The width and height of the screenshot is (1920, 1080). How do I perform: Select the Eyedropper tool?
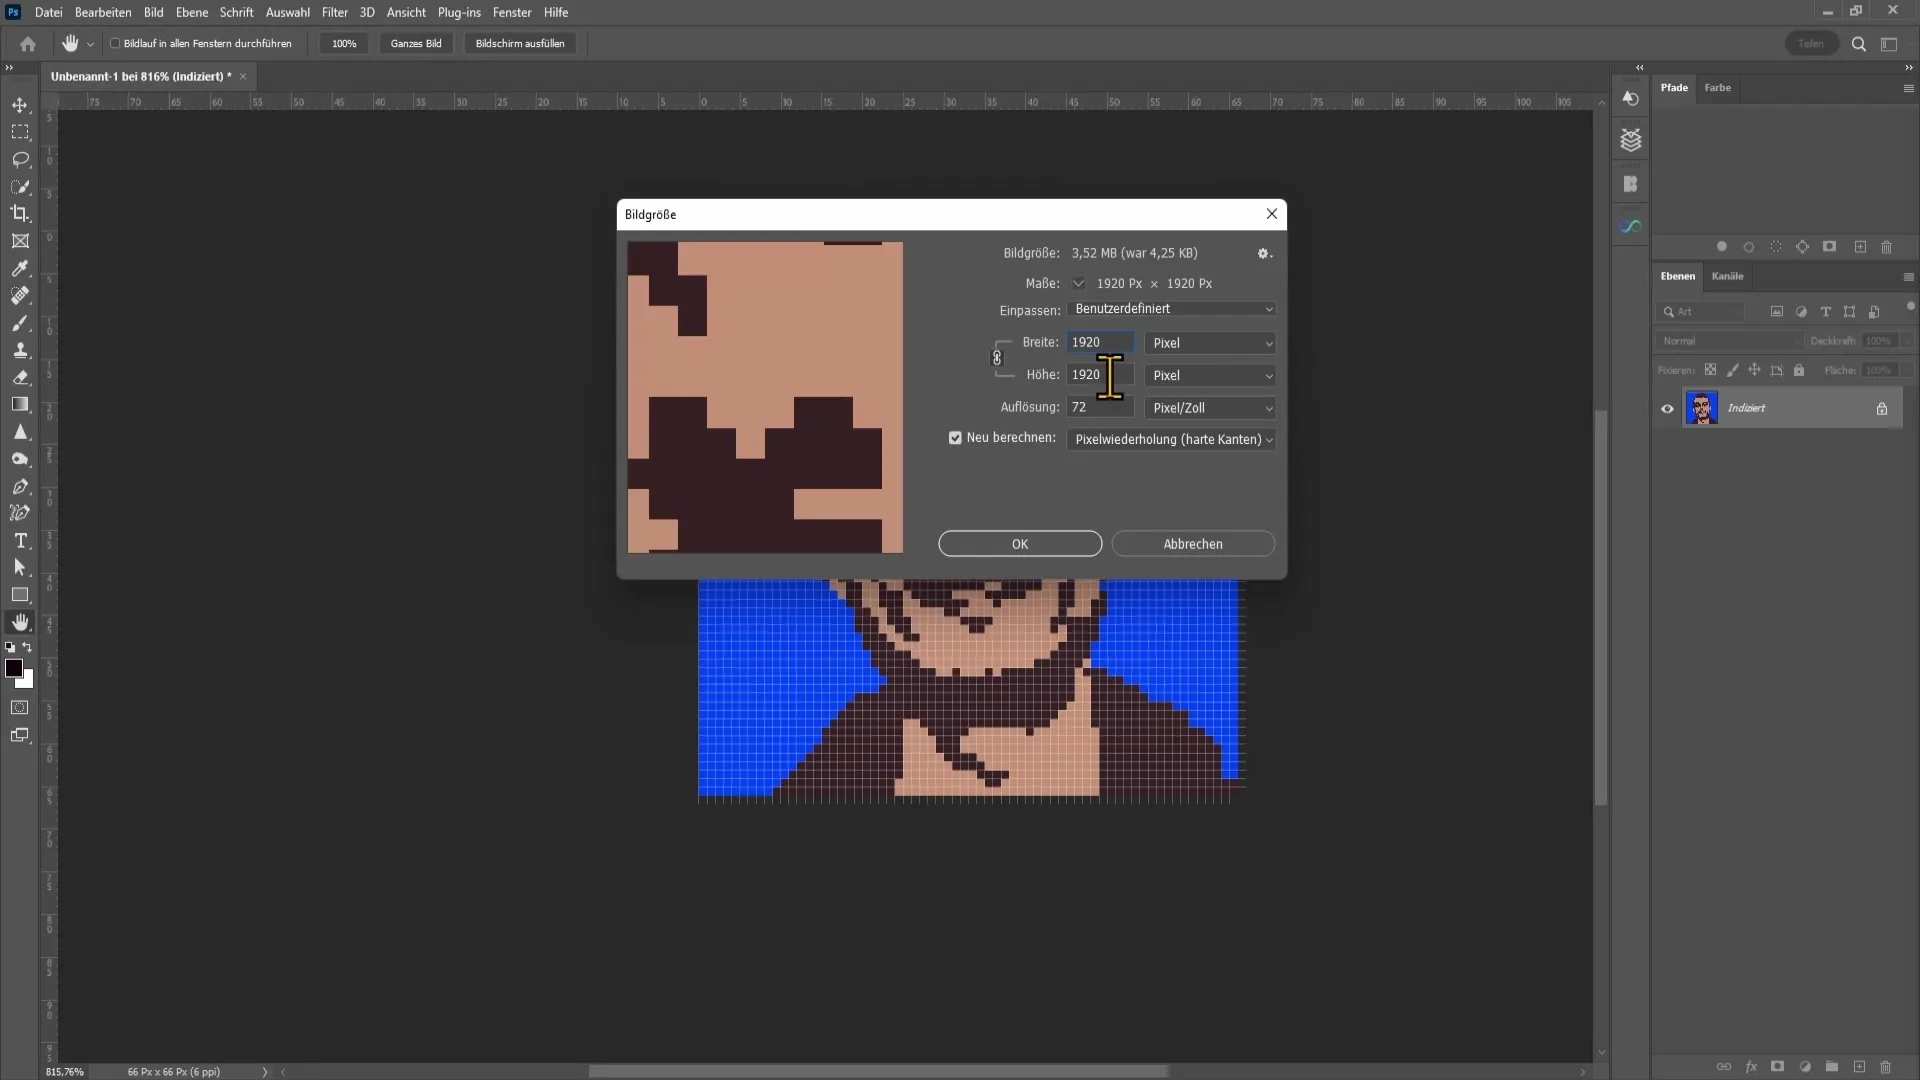click(20, 268)
